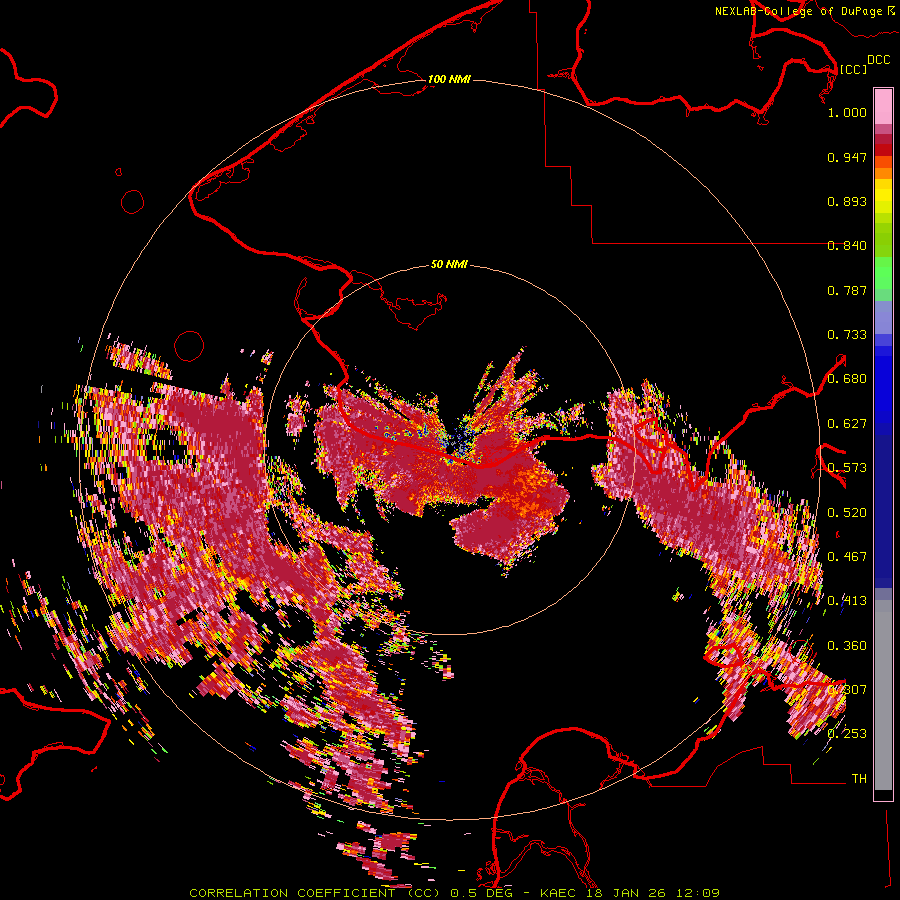Click the 0.520 legend value
Viewport: 900px width, 900px height.
(x=847, y=513)
